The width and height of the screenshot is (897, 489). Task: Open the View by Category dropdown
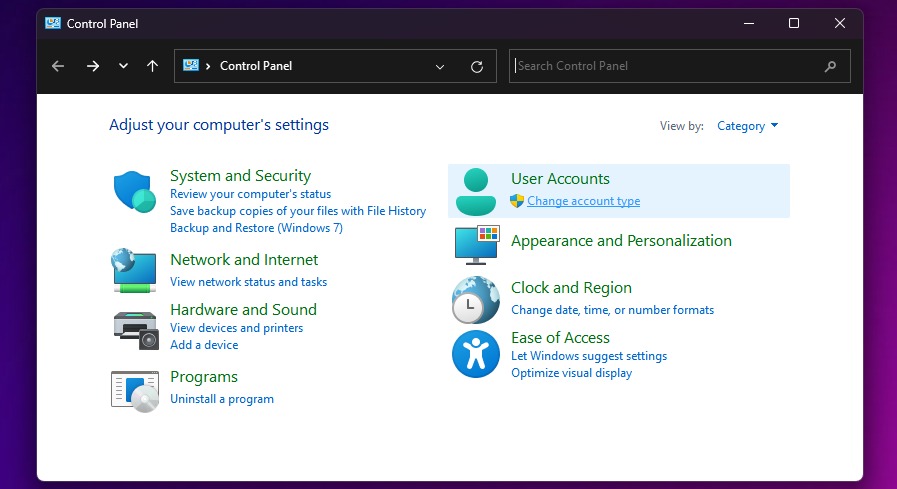coord(747,126)
